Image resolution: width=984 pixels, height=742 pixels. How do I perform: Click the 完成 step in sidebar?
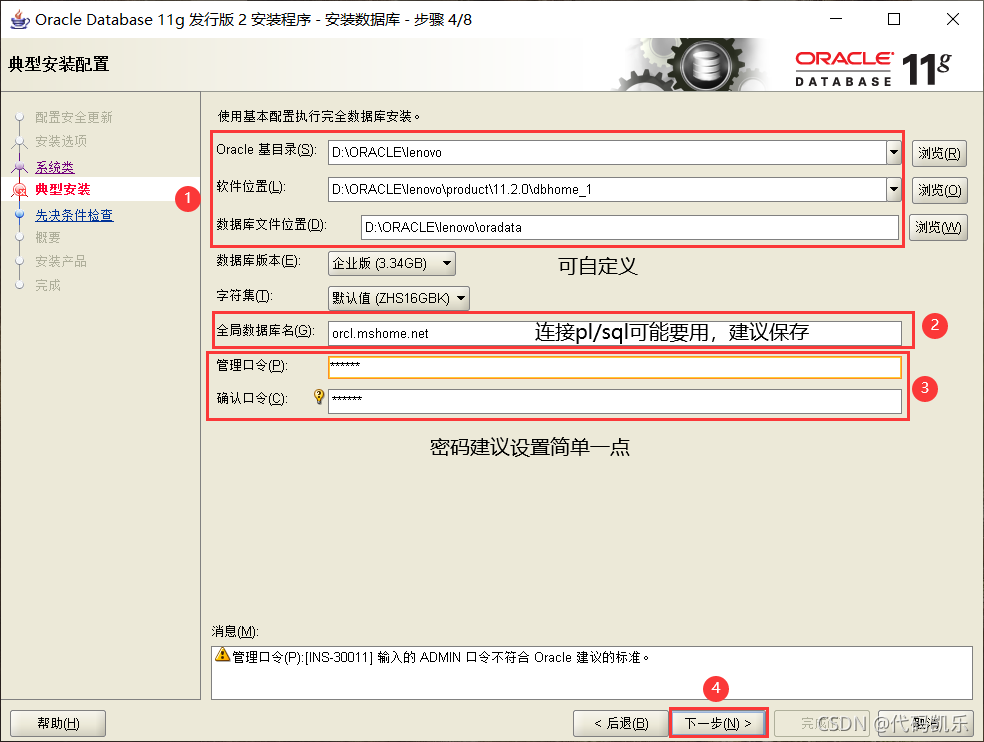point(48,285)
